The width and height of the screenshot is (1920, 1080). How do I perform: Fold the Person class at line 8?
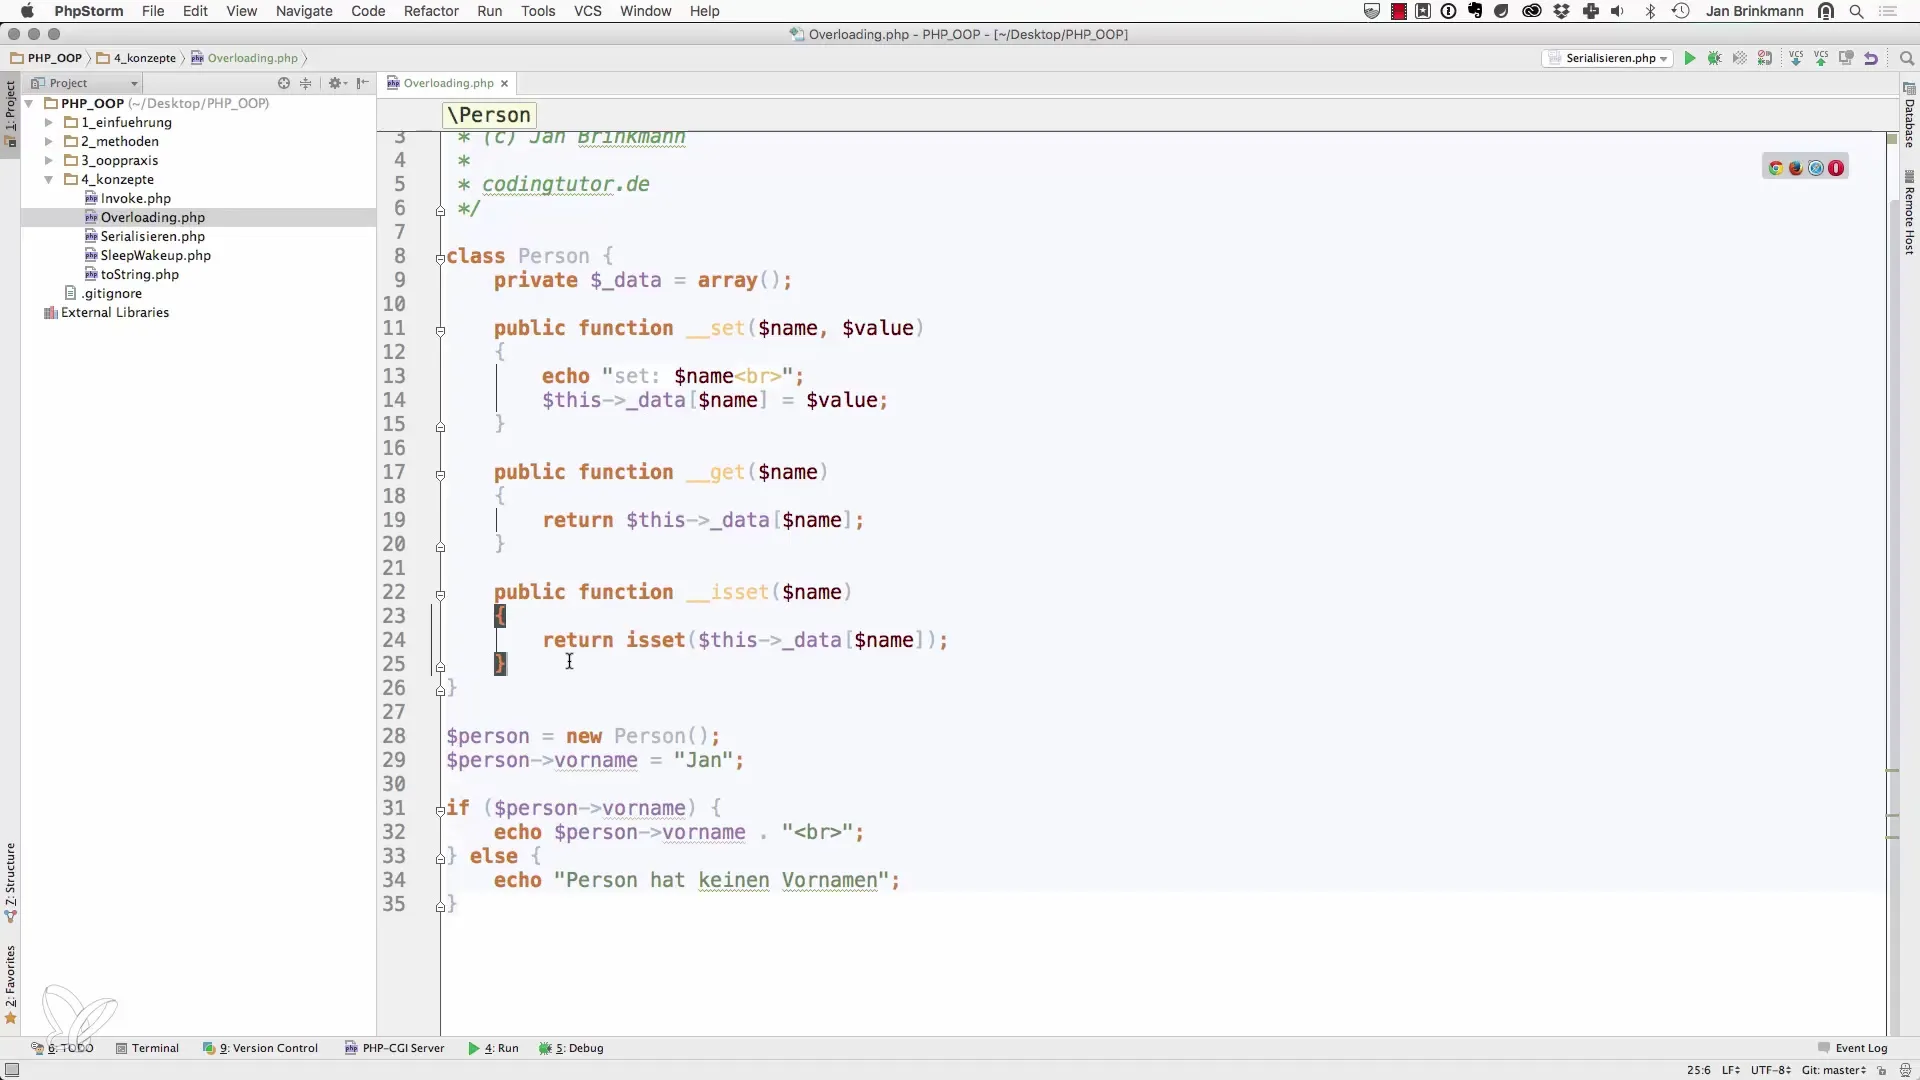click(440, 258)
